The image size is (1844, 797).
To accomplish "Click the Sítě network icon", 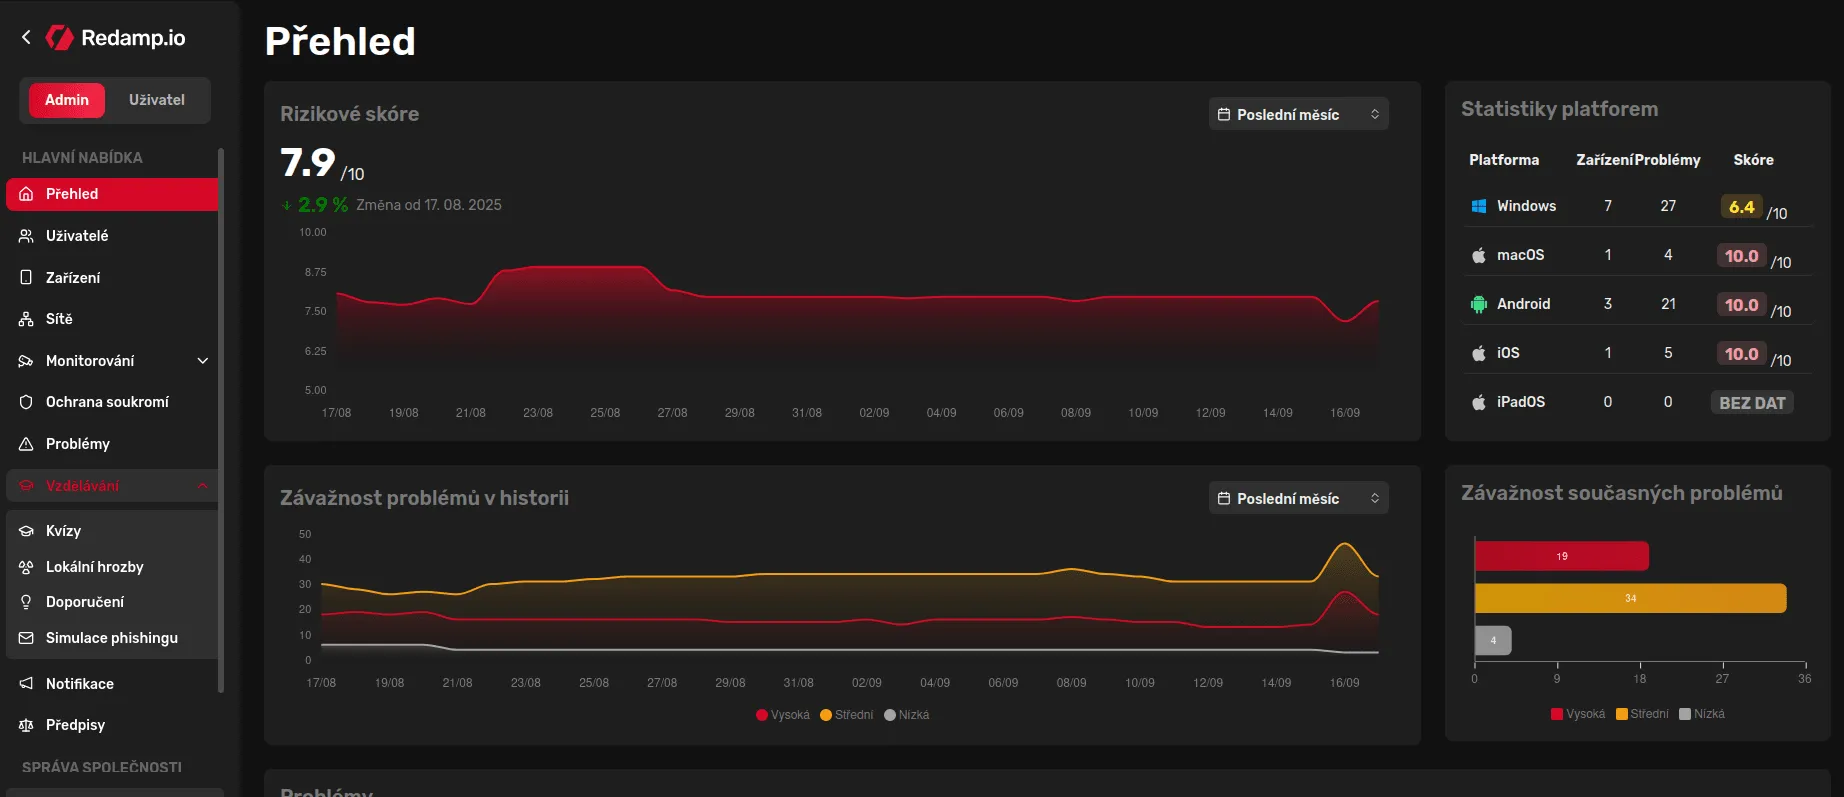I will pyautogui.click(x=26, y=319).
